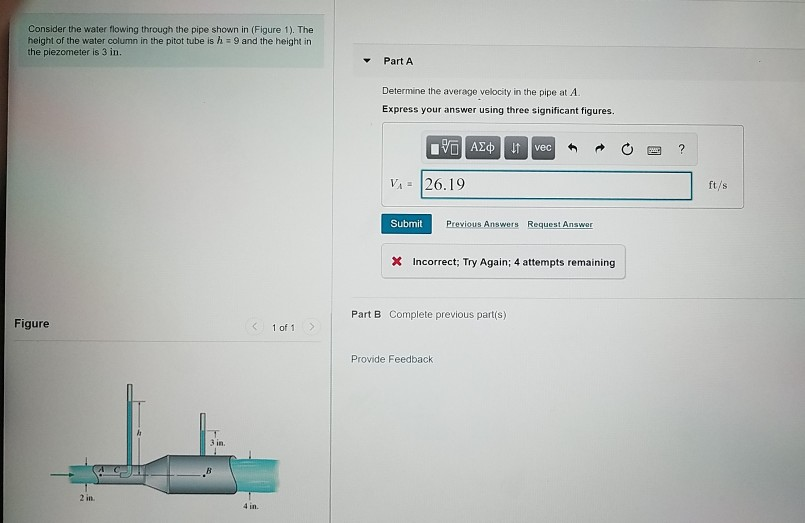Undo the last edit in answer box
Image resolution: width=805 pixels, height=523 pixels.
572,148
